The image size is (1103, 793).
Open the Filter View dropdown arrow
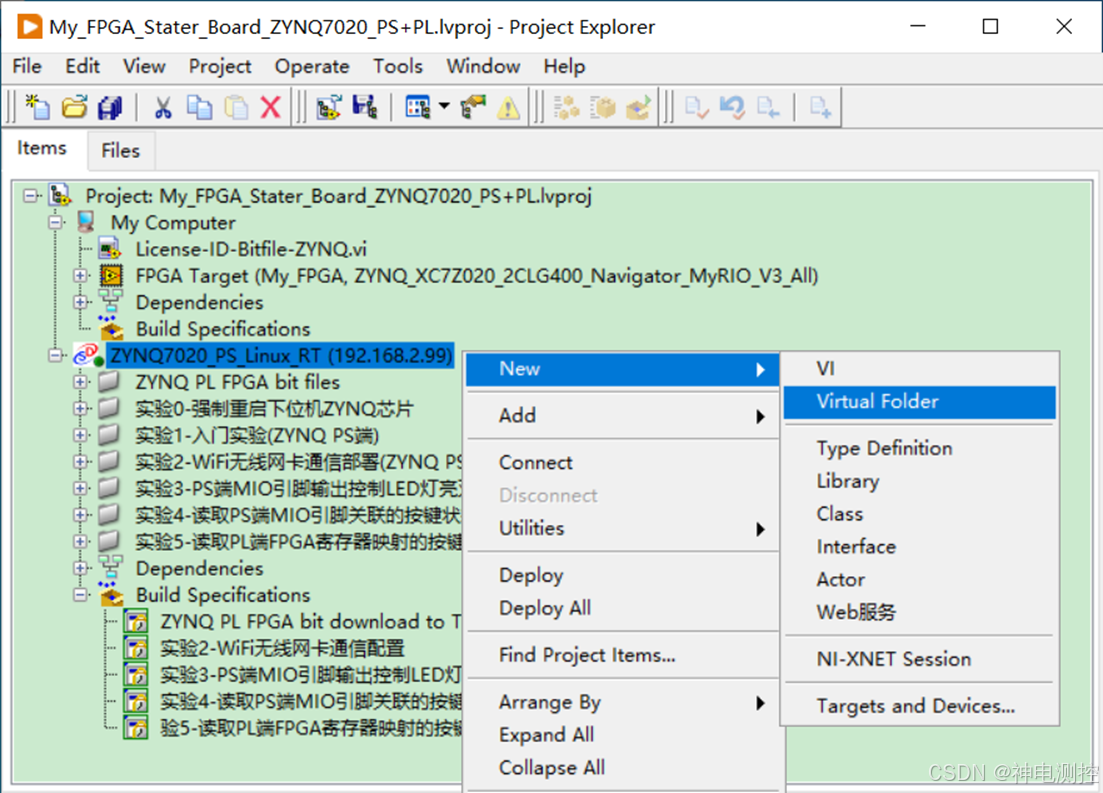444,106
